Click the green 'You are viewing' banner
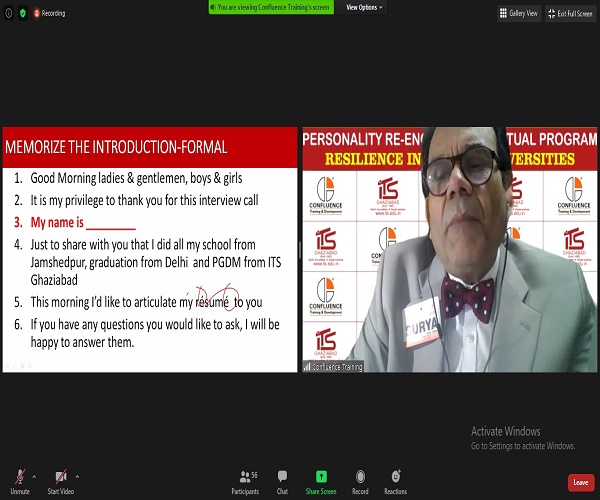The image size is (600, 500). coord(271,7)
